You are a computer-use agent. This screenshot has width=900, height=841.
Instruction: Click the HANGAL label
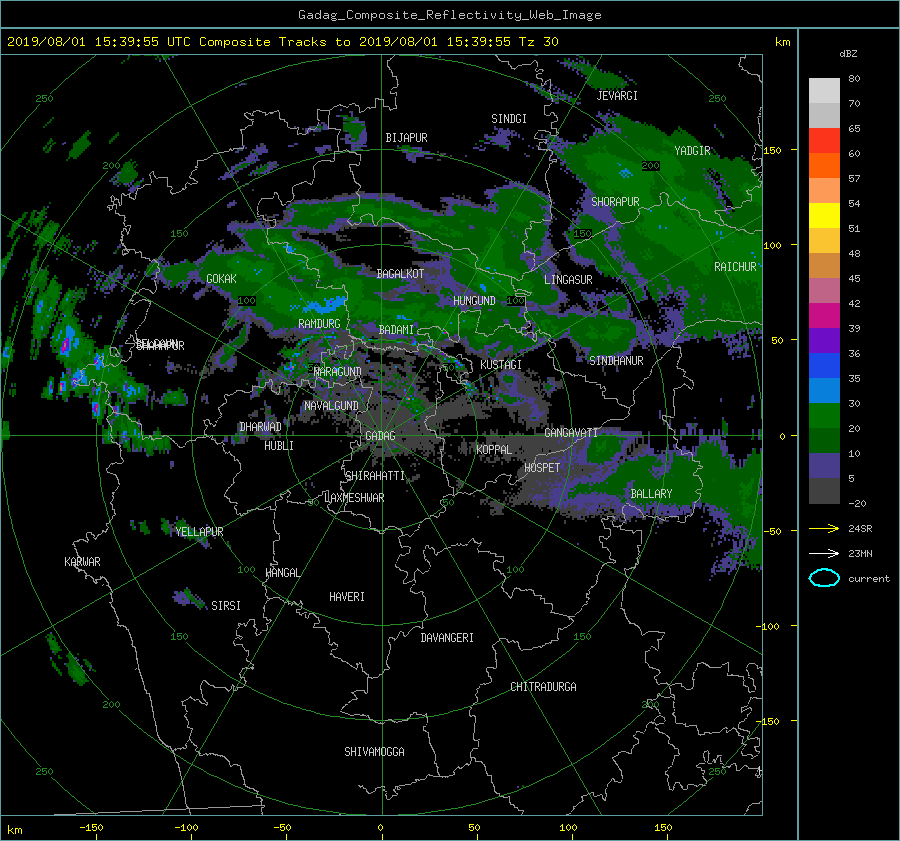point(282,573)
